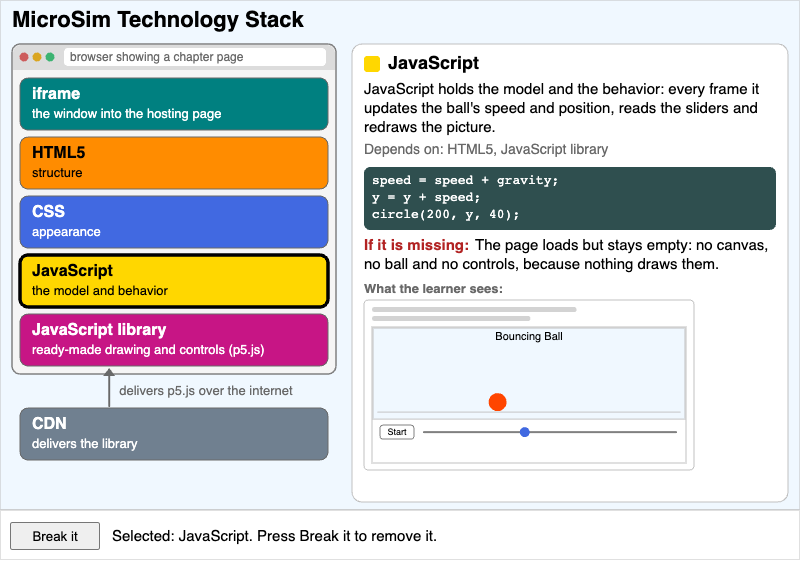800x562 pixels.
Task: Click the yellow traffic light dot
Action: point(37,57)
